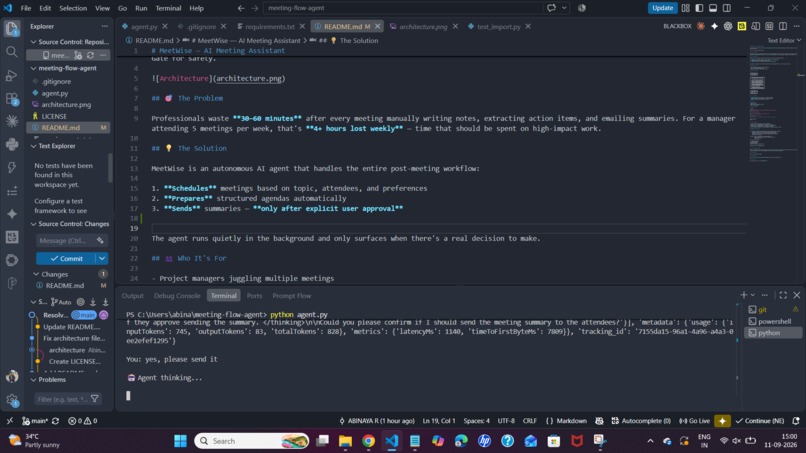Open the Text Editor dropdown
This screenshot has height=453, width=806.
784,40
